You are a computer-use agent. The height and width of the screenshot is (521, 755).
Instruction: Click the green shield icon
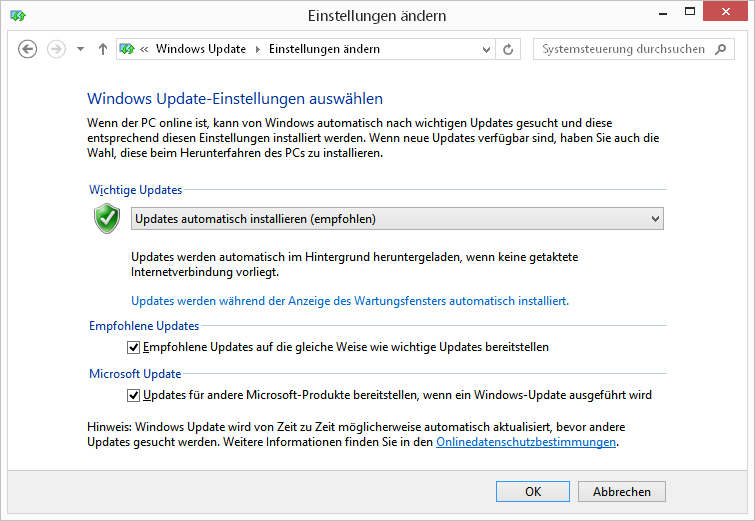point(107,219)
